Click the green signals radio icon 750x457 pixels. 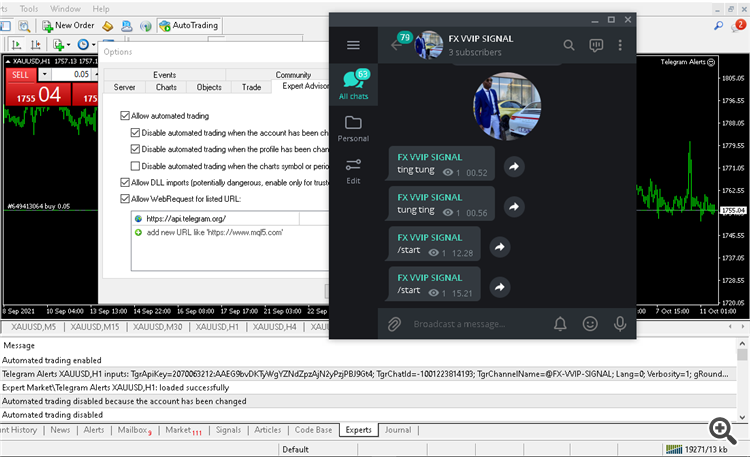[145, 26]
